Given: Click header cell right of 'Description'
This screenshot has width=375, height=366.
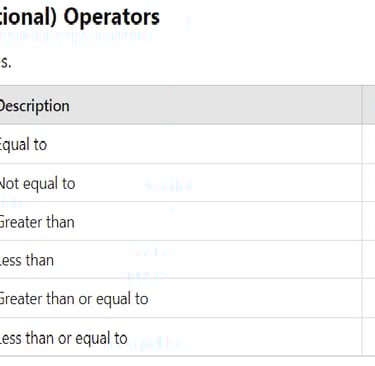Looking at the screenshot, I should (369, 105).
